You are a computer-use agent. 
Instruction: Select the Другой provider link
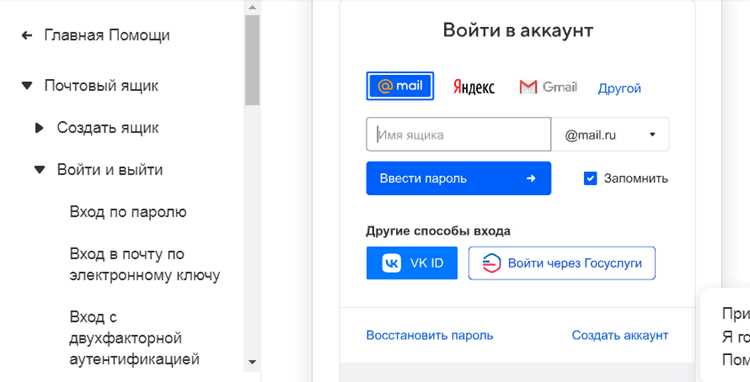[619, 88]
